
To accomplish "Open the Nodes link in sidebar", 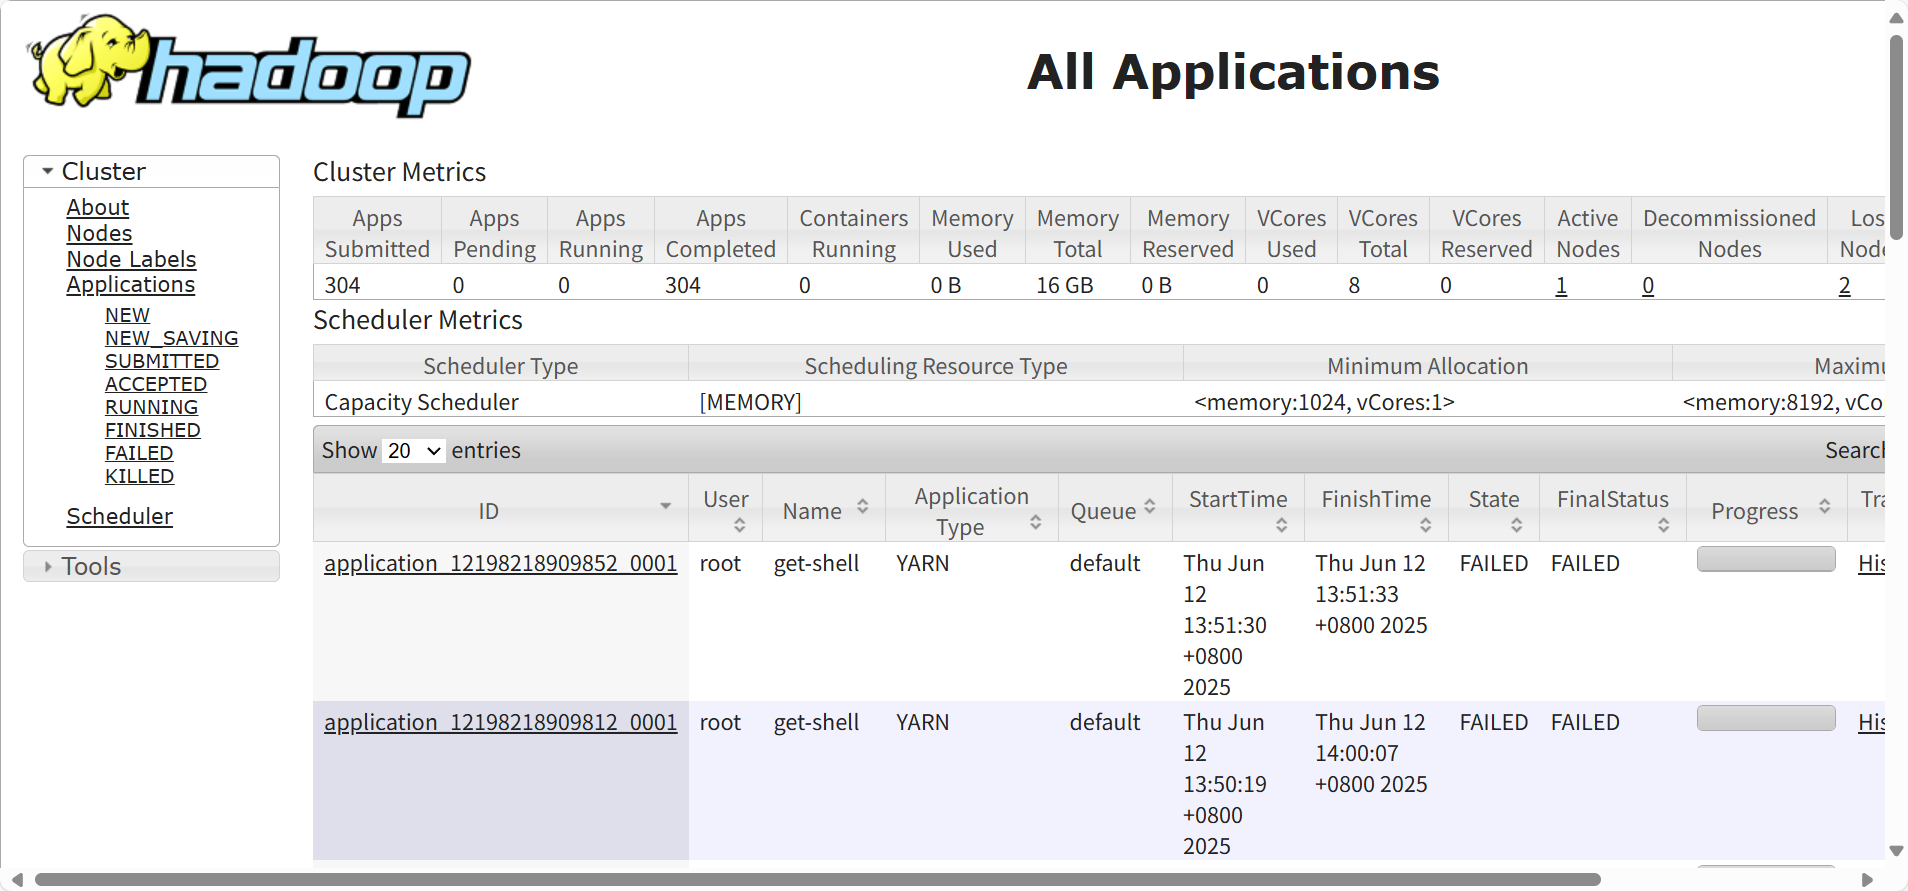I will (x=99, y=233).
